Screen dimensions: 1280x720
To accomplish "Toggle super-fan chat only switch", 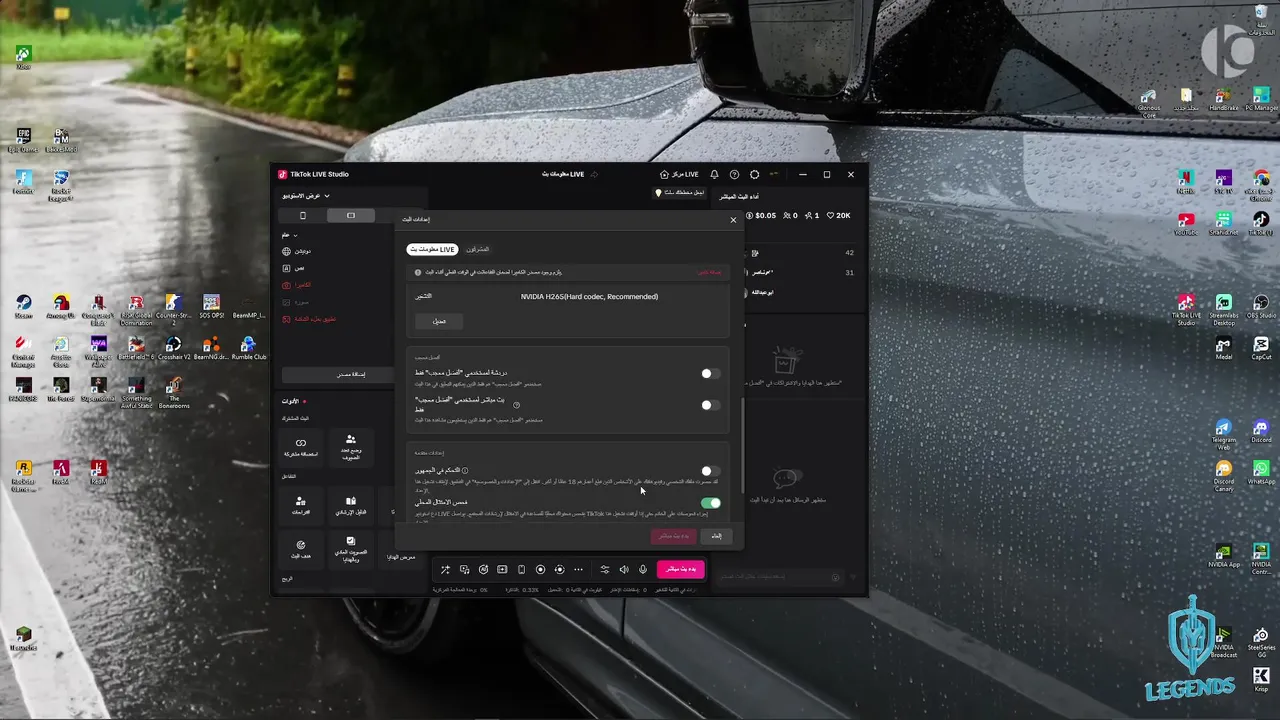I will pyautogui.click(x=710, y=373).
